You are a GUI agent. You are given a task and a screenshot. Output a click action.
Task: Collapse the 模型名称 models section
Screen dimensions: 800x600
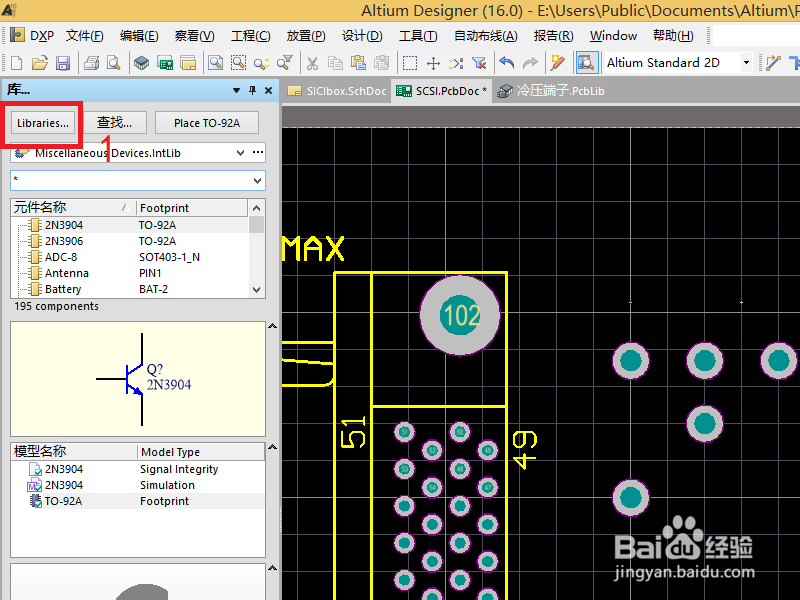click(272, 447)
